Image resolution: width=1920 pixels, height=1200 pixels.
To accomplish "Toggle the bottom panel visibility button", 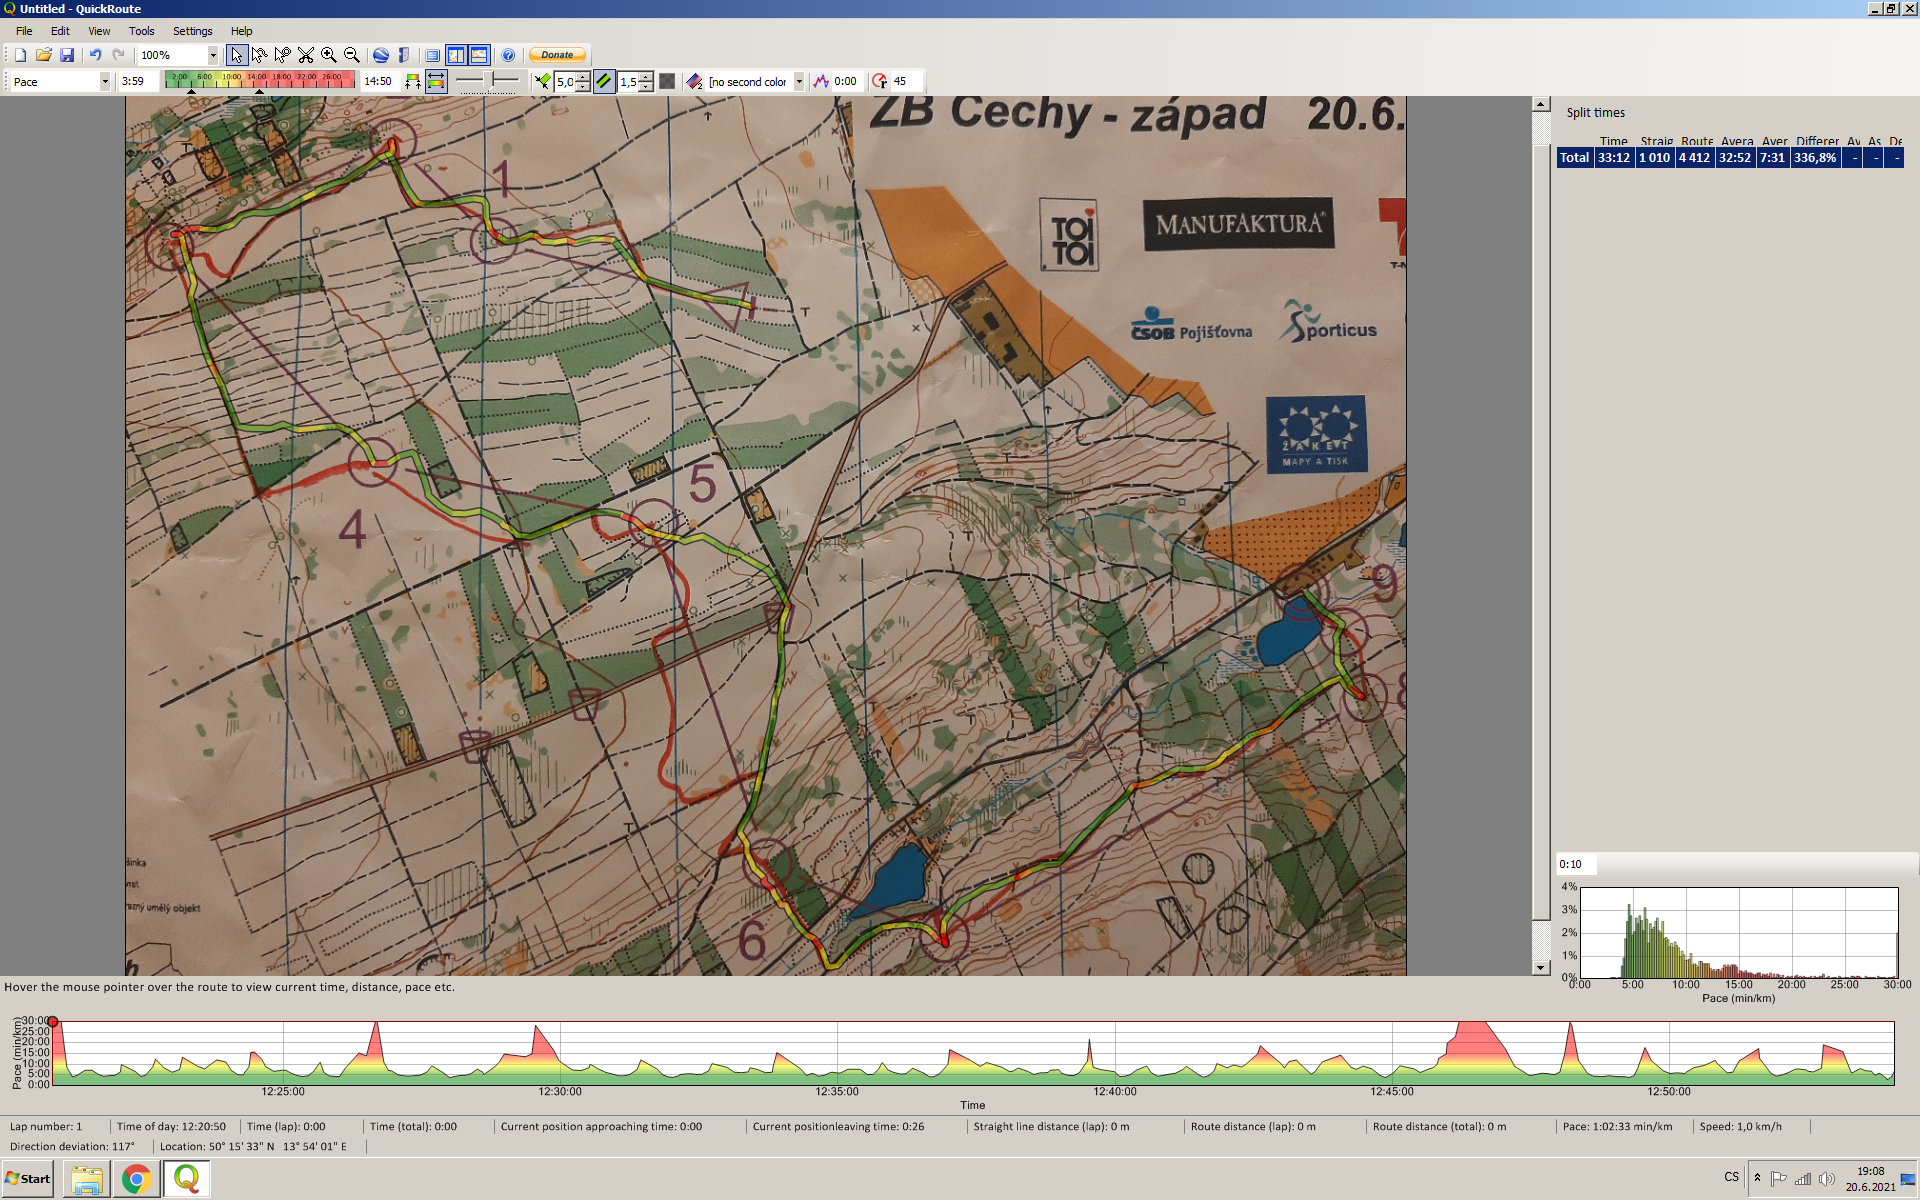I will [x=479, y=55].
